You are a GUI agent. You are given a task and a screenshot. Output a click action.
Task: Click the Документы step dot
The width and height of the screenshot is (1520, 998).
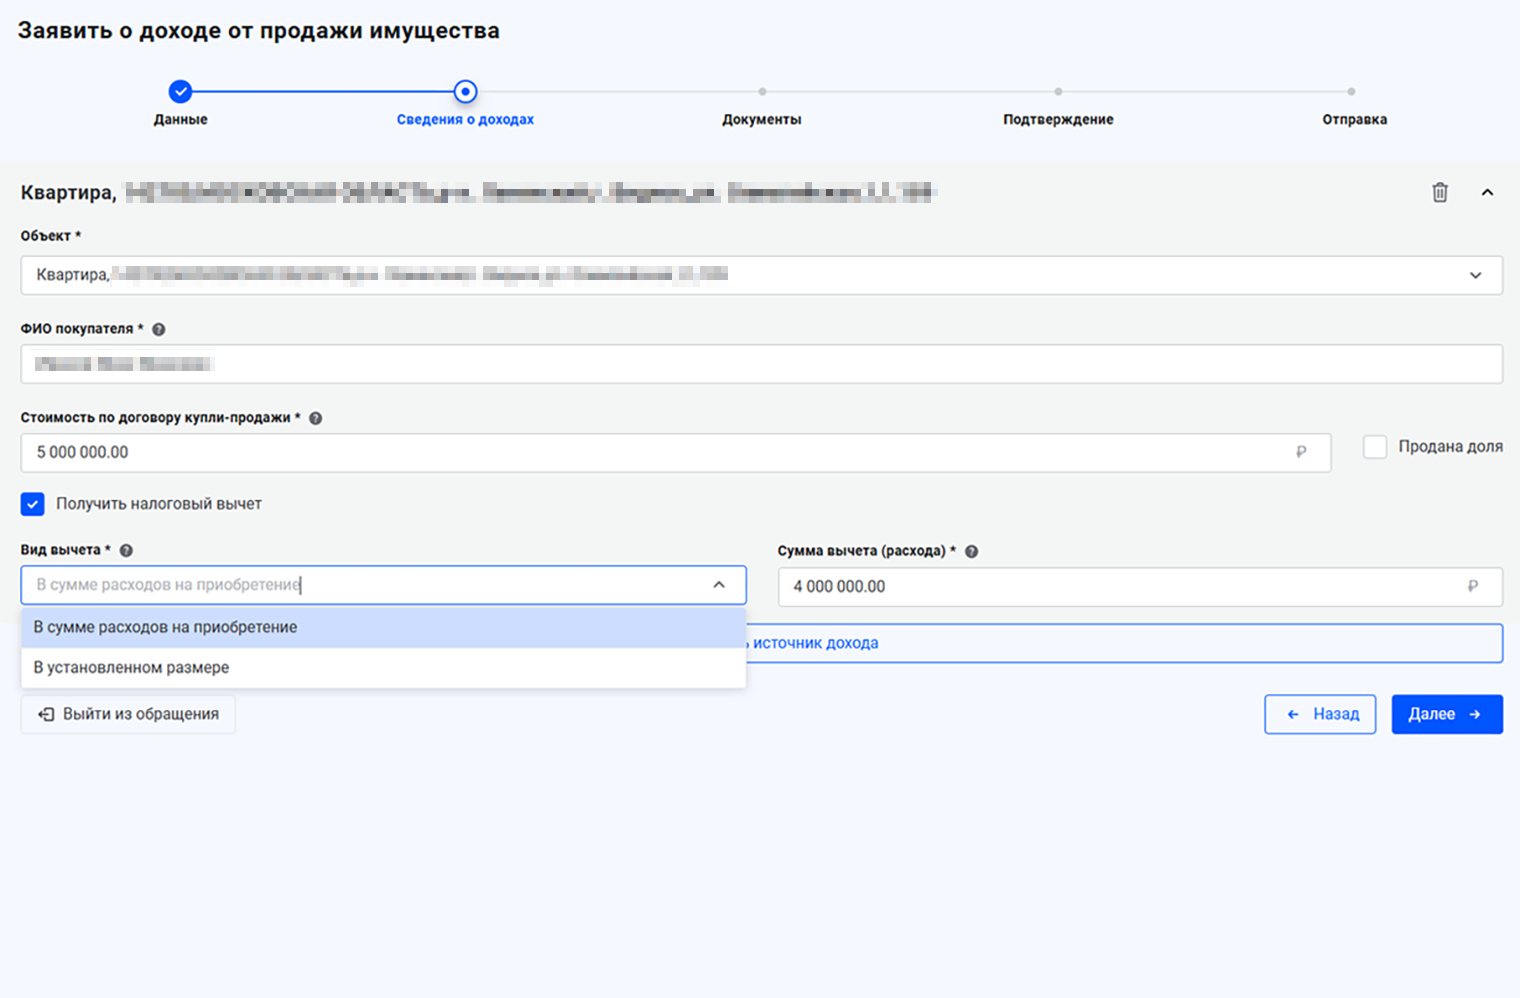tap(762, 92)
